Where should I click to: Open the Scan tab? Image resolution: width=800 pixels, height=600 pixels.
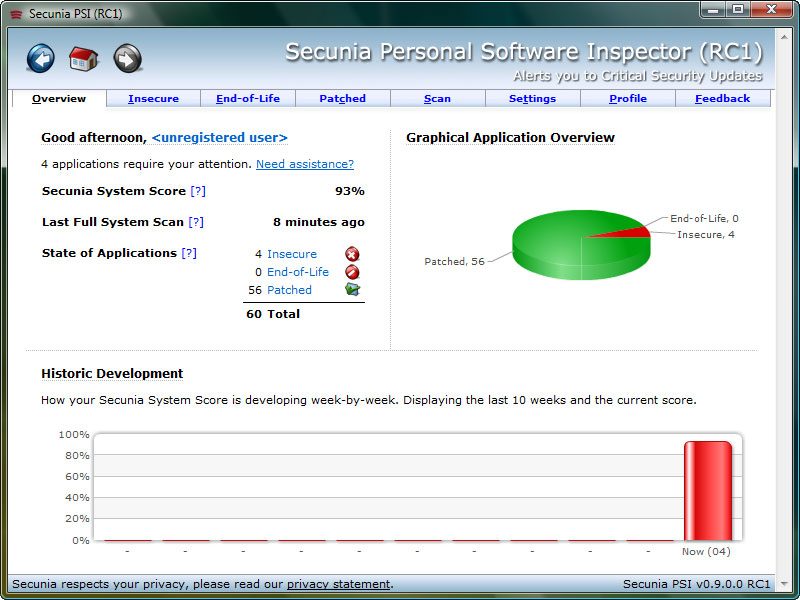438,98
